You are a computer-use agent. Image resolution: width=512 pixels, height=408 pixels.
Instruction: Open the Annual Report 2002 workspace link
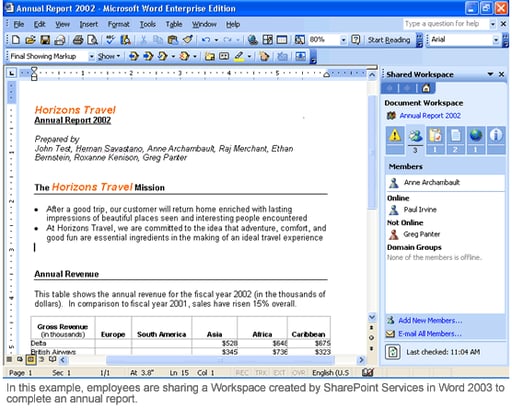[430, 116]
